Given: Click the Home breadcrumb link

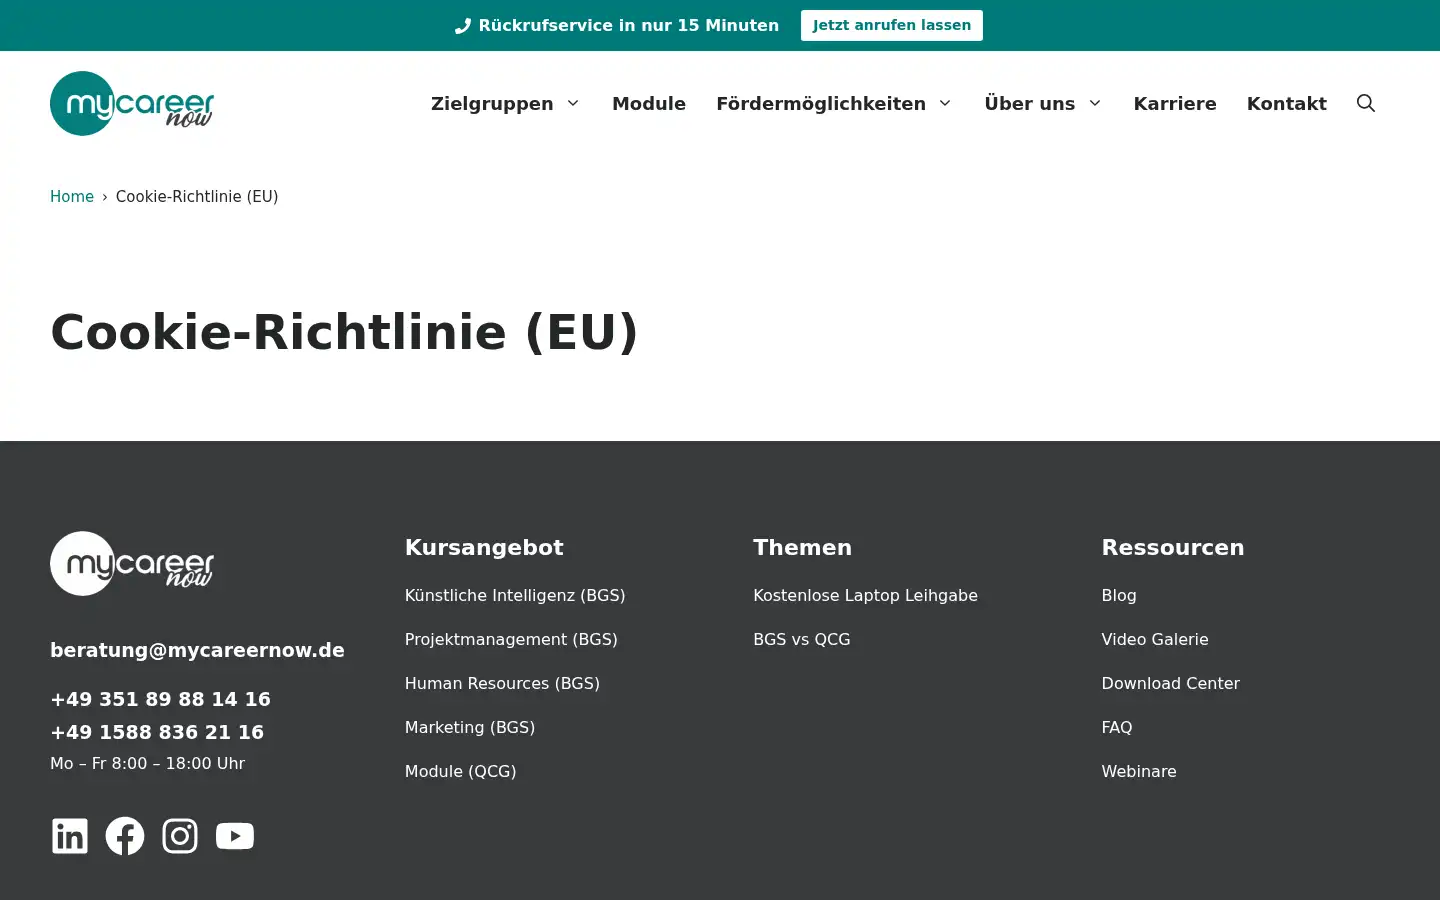Looking at the screenshot, I should tap(72, 196).
